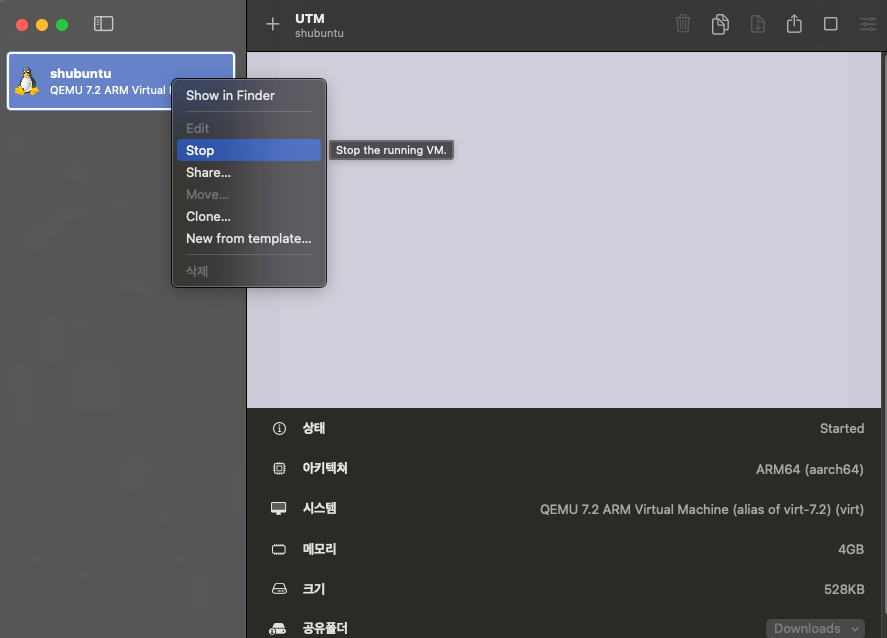Maximize the window with green button
Image resolution: width=887 pixels, height=638 pixels.
pos(62,25)
